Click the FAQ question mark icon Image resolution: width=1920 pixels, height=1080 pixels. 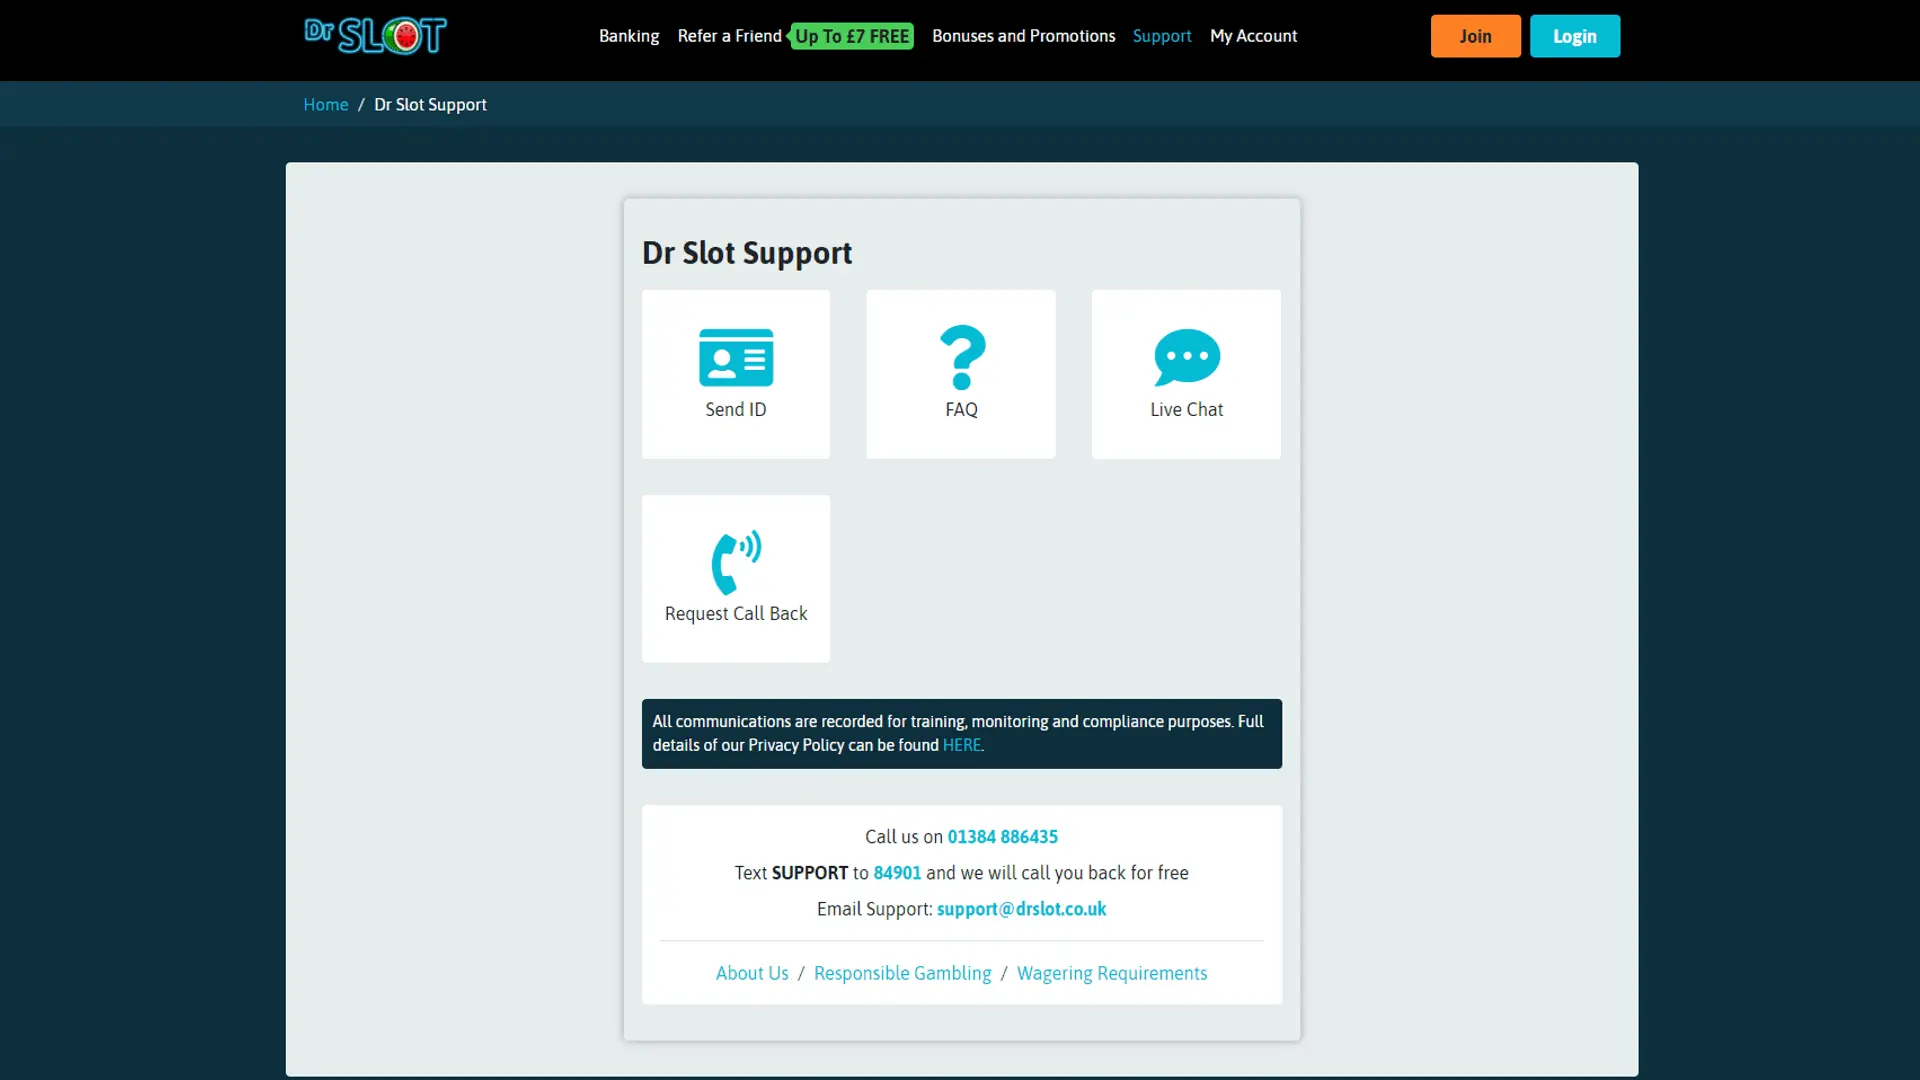point(962,357)
